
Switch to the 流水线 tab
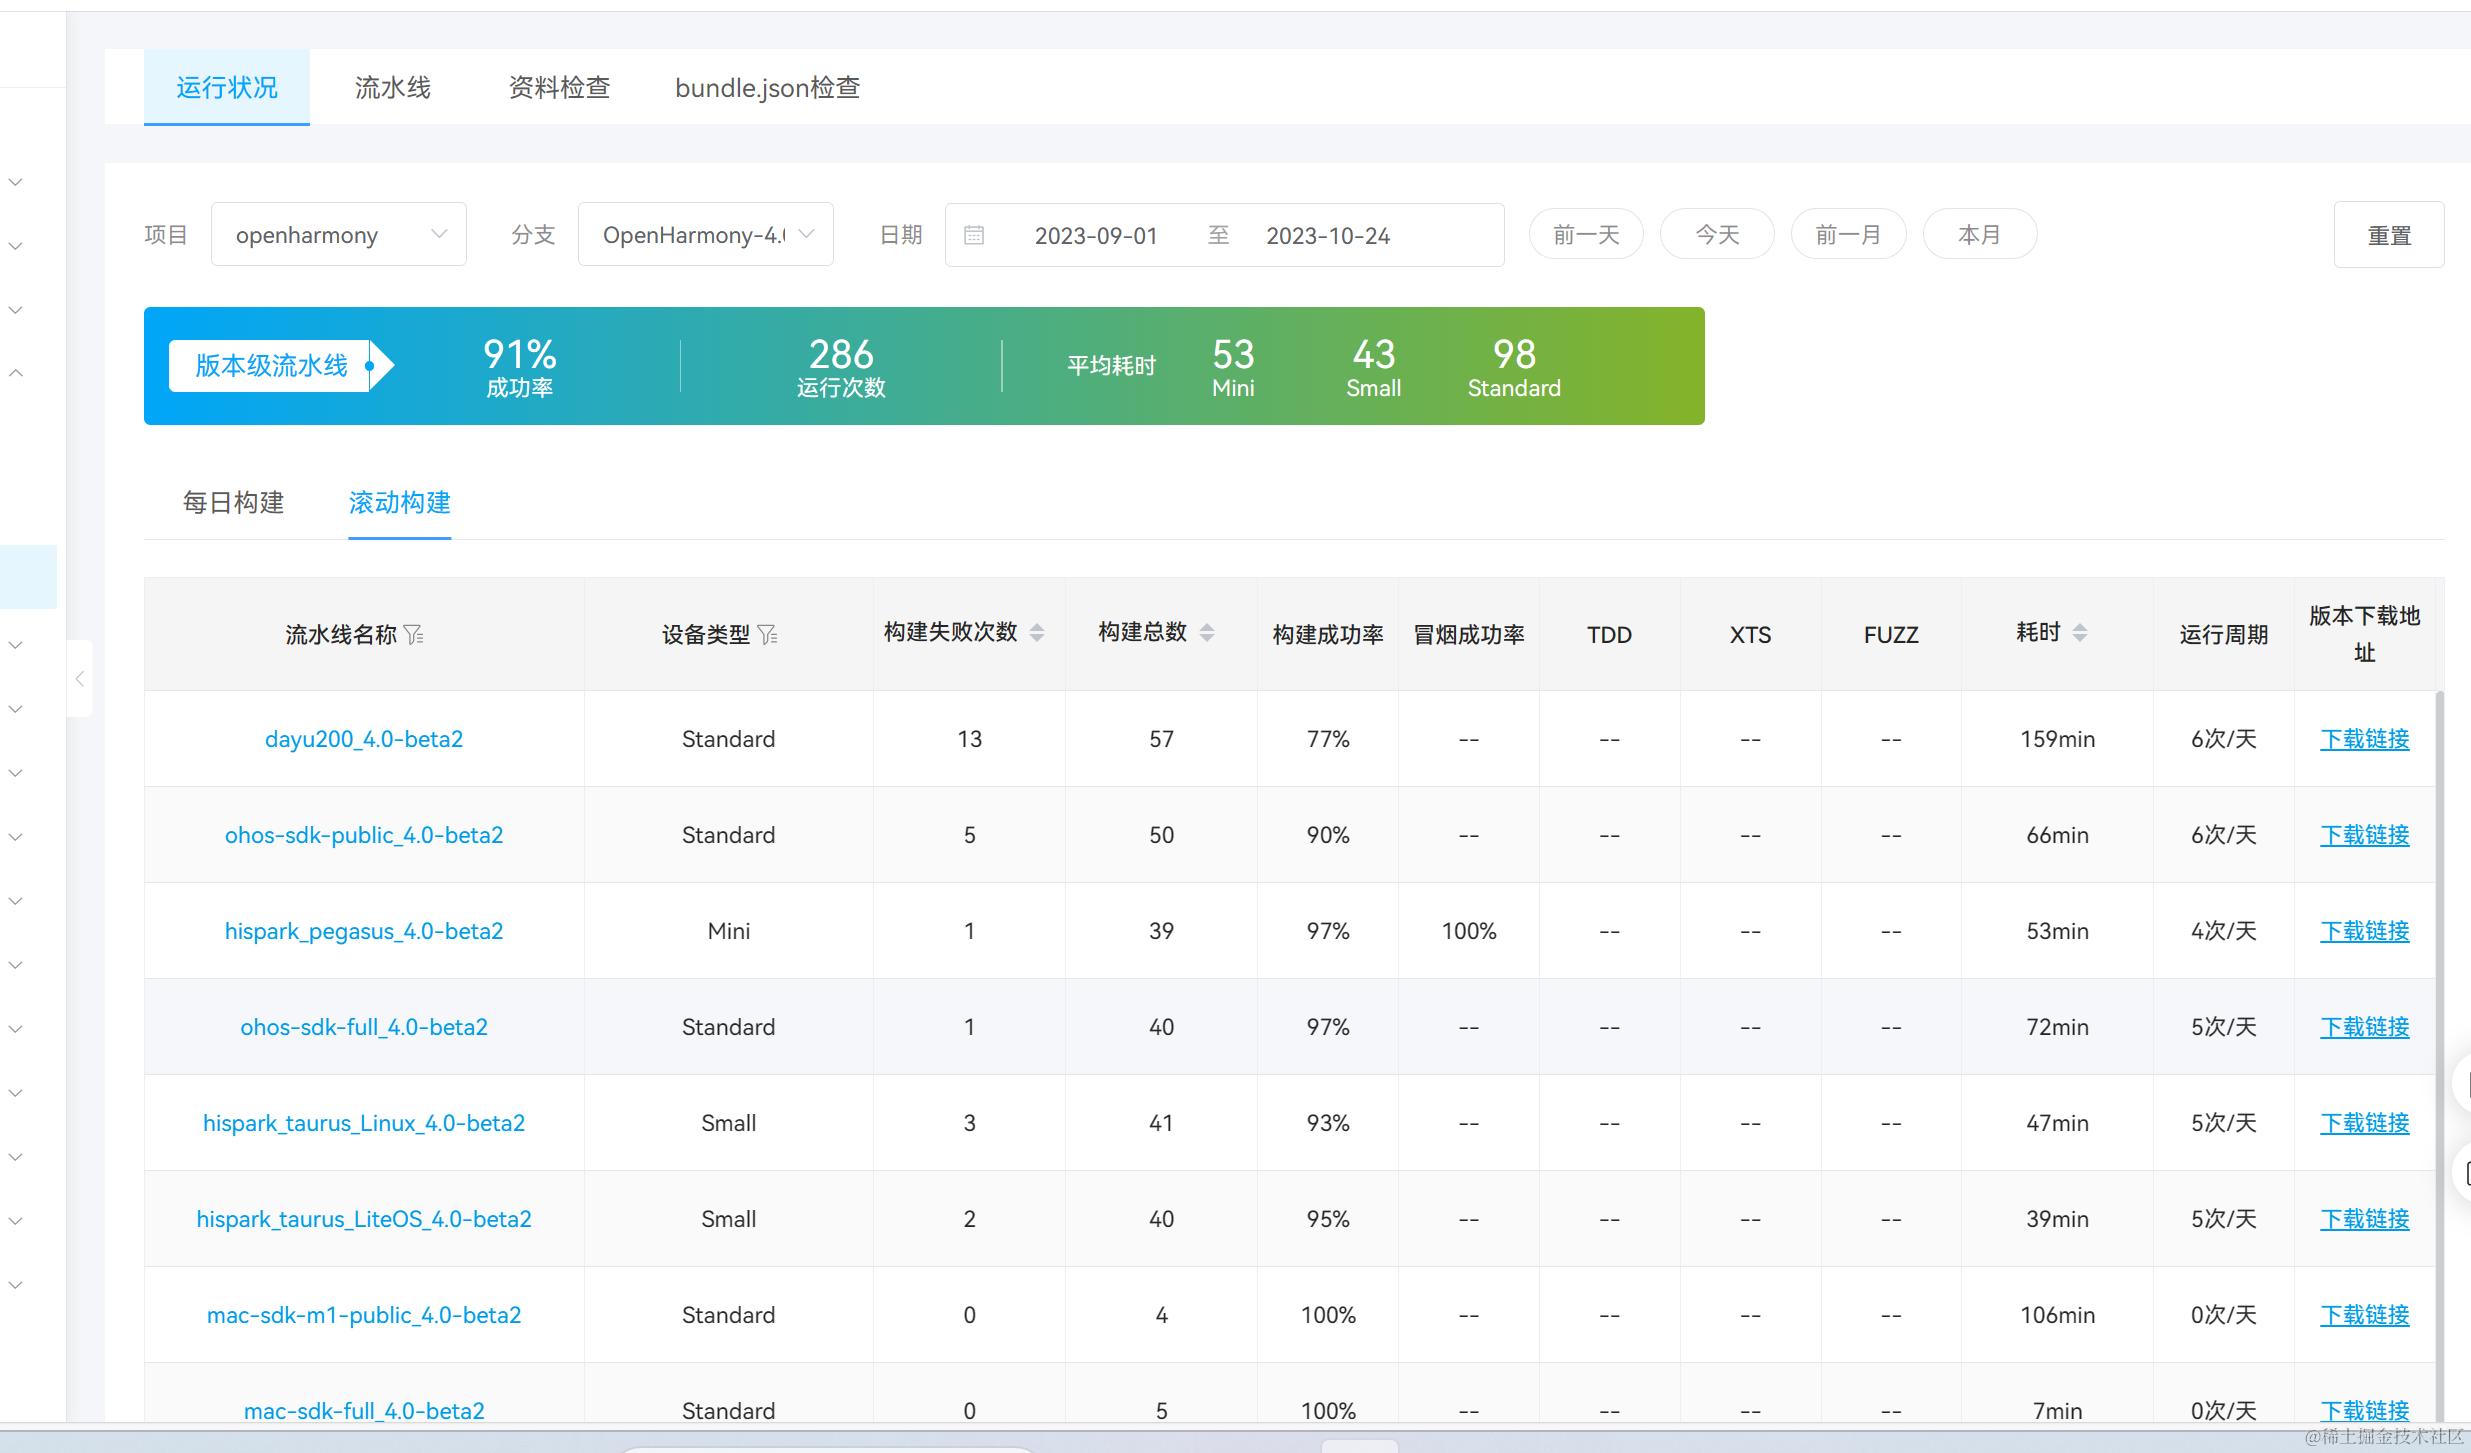pyautogui.click(x=392, y=88)
